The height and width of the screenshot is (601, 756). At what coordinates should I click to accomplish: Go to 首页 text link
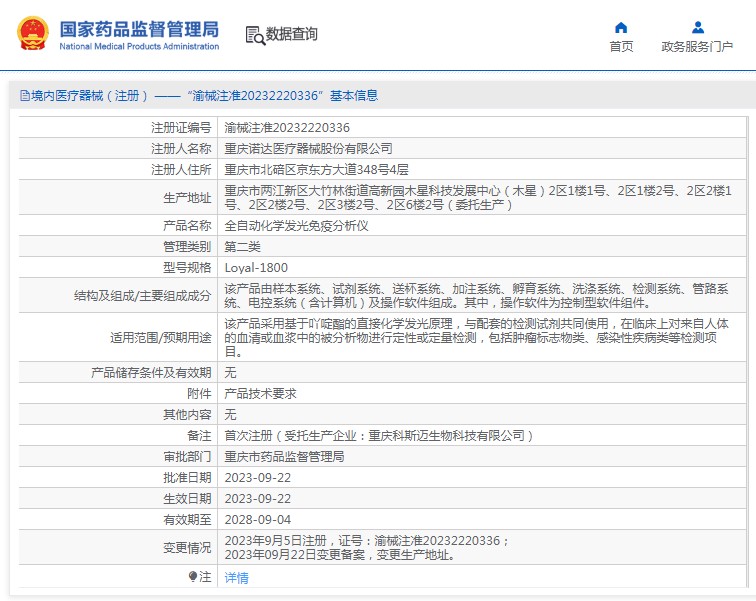pos(621,46)
